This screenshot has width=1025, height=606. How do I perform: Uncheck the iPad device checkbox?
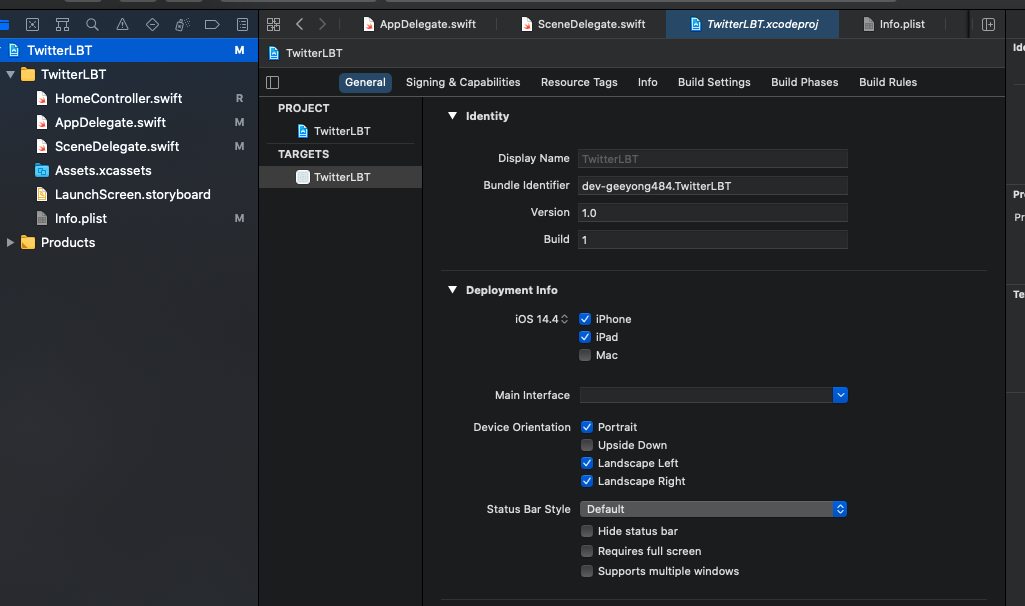coord(585,337)
